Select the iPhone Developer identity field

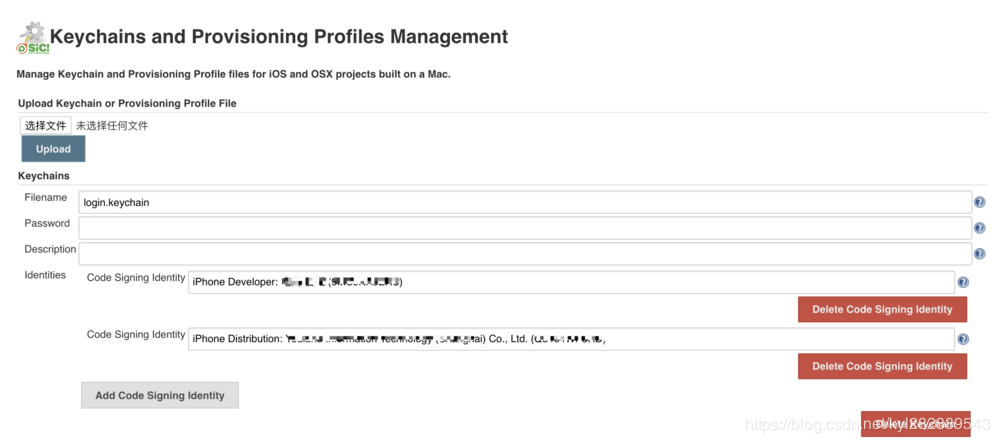(x=571, y=282)
